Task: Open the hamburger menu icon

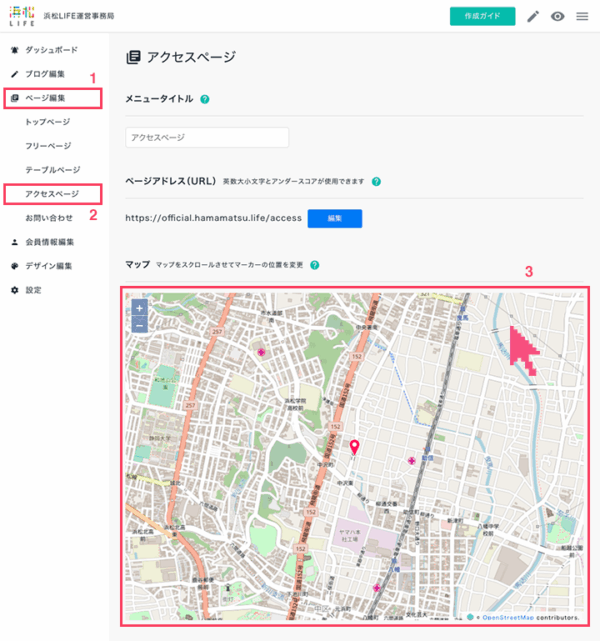Action: coord(582,16)
